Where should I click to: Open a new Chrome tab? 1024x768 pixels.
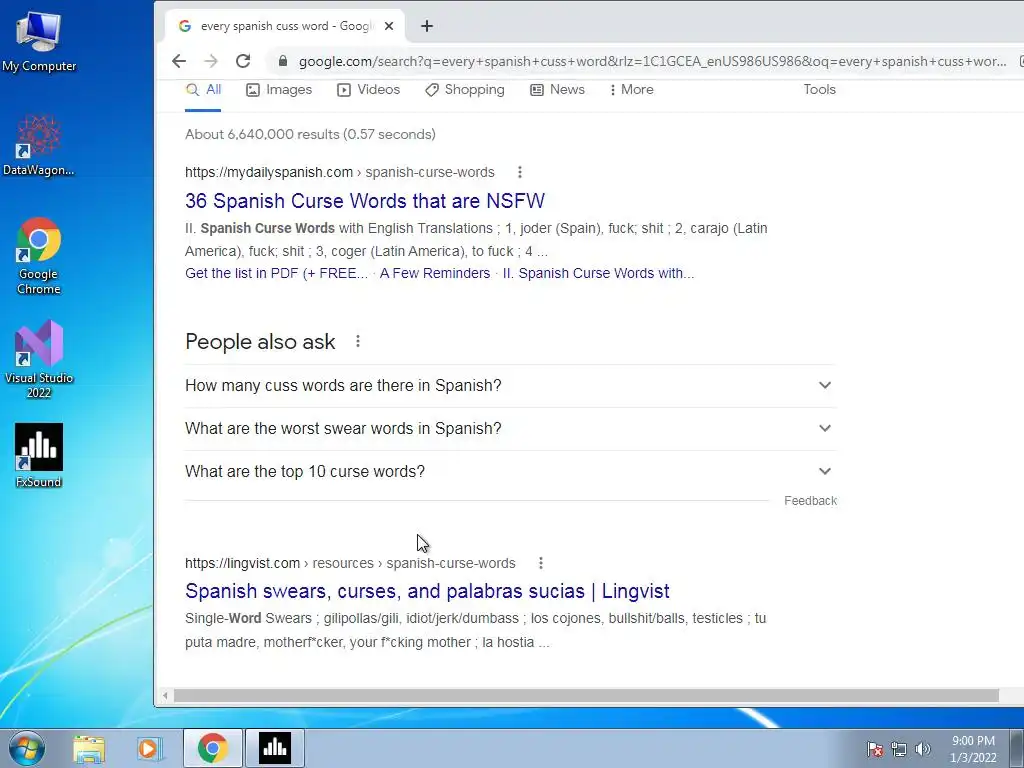427,26
